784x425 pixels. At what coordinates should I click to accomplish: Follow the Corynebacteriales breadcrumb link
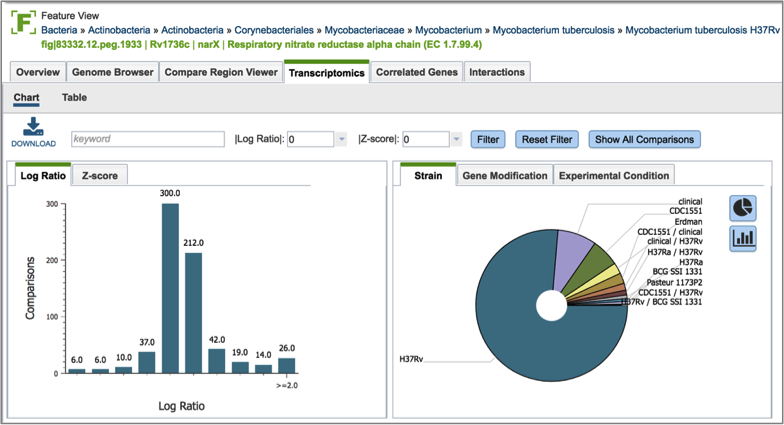[x=274, y=30]
